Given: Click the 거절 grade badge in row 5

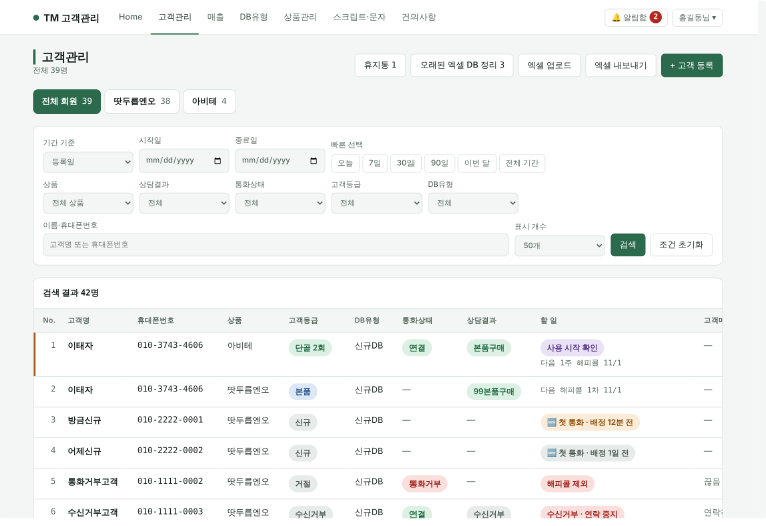Looking at the screenshot, I should pos(303,484).
